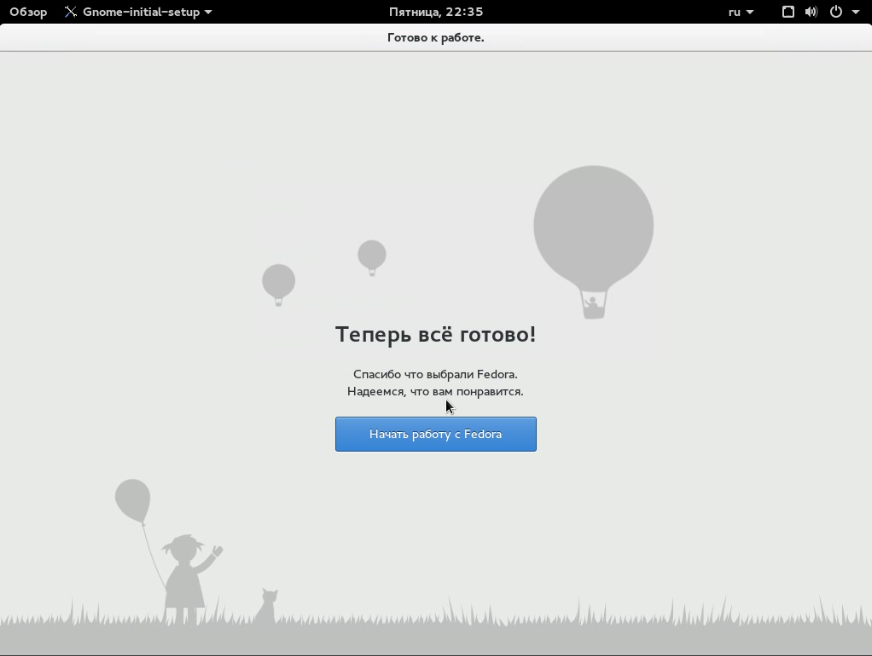Expand the Gnome-initial-setup app menu arrow
The width and height of the screenshot is (872, 656).
208,12
